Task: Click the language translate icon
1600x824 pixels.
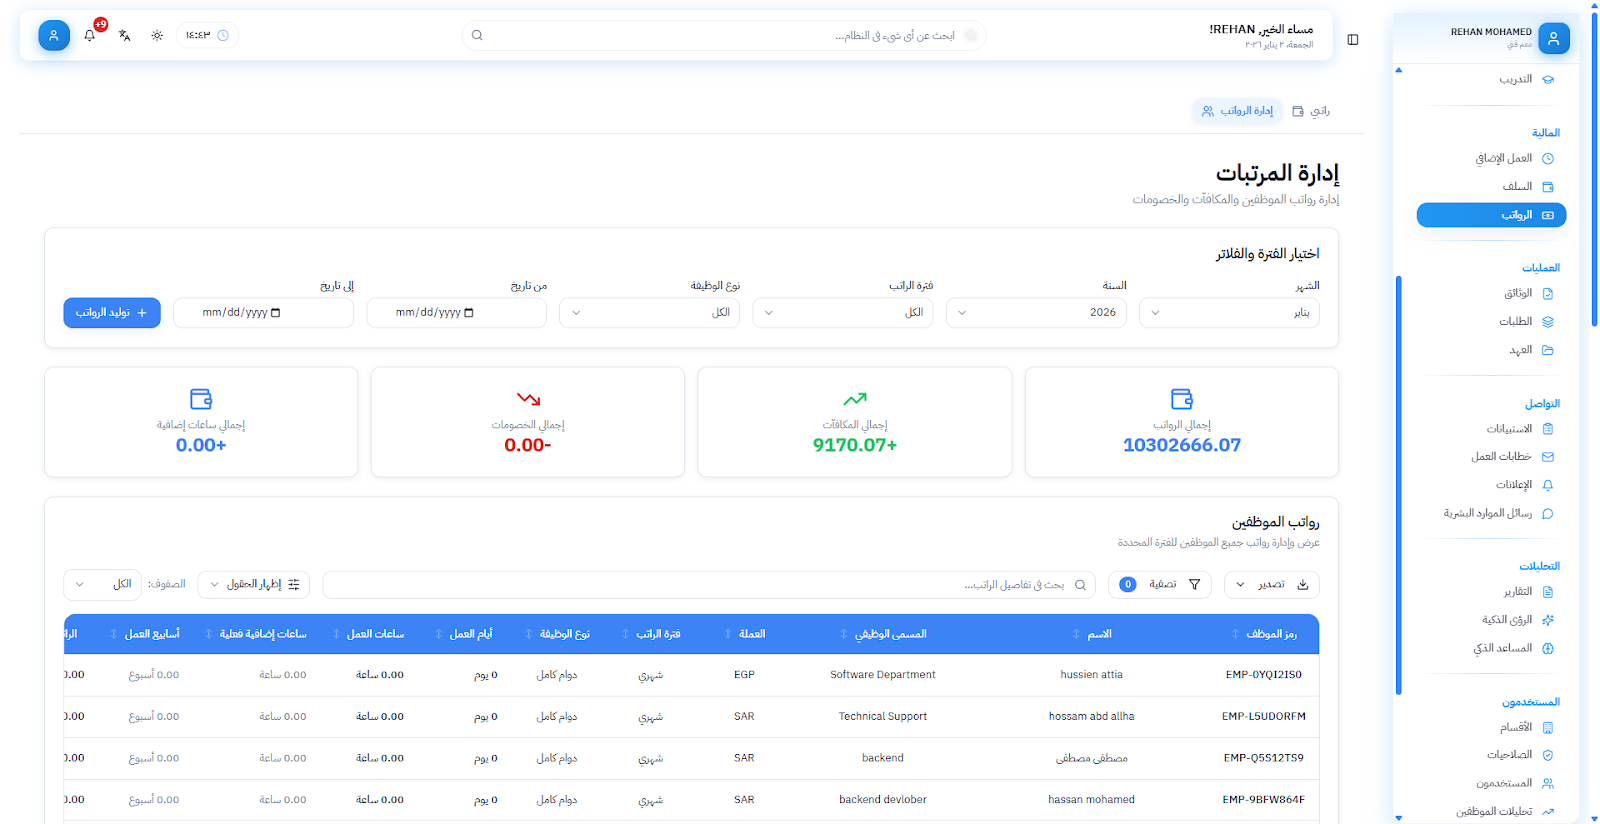Action: coord(124,36)
